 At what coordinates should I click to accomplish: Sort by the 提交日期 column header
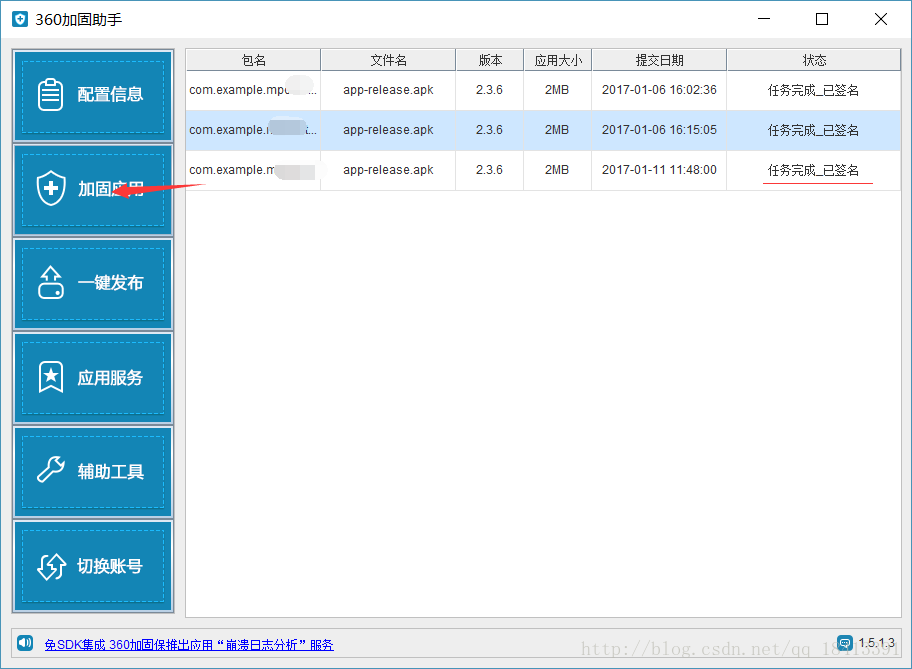(659, 60)
